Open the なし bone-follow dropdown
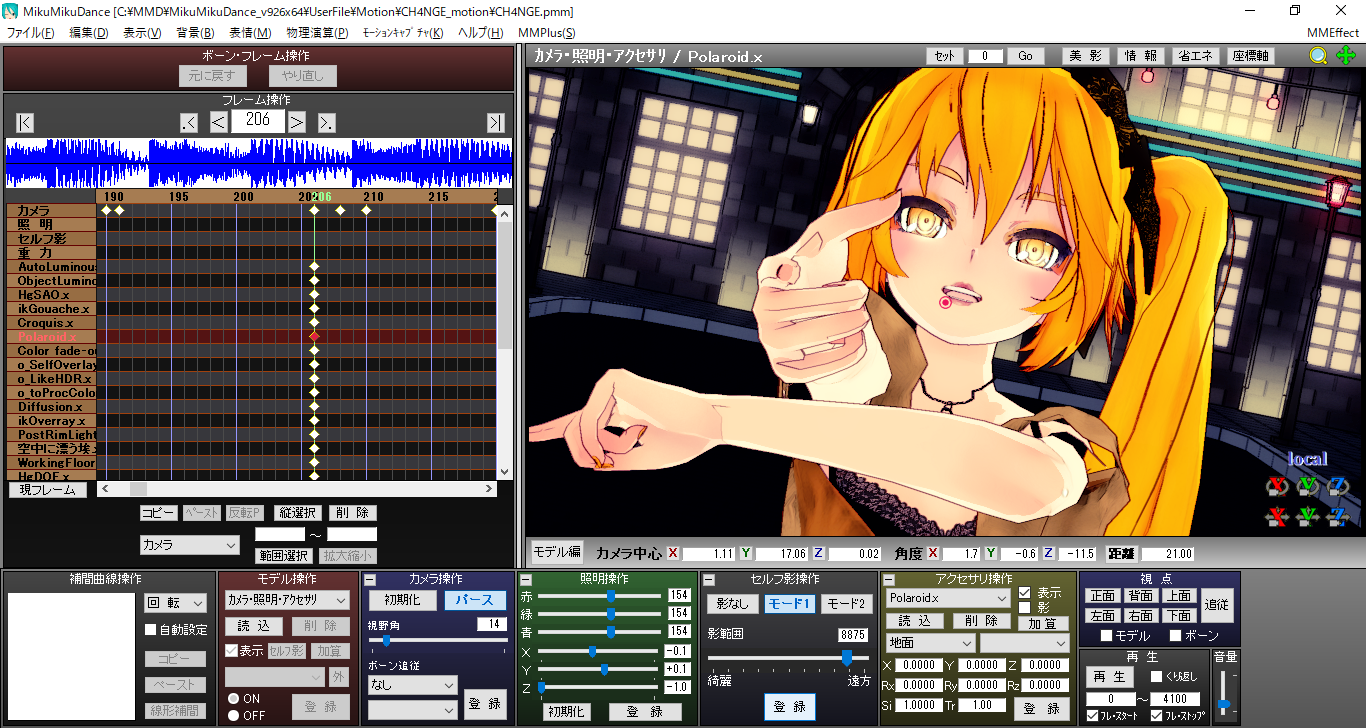The height and width of the screenshot is (728, 1366). point(412,685)
